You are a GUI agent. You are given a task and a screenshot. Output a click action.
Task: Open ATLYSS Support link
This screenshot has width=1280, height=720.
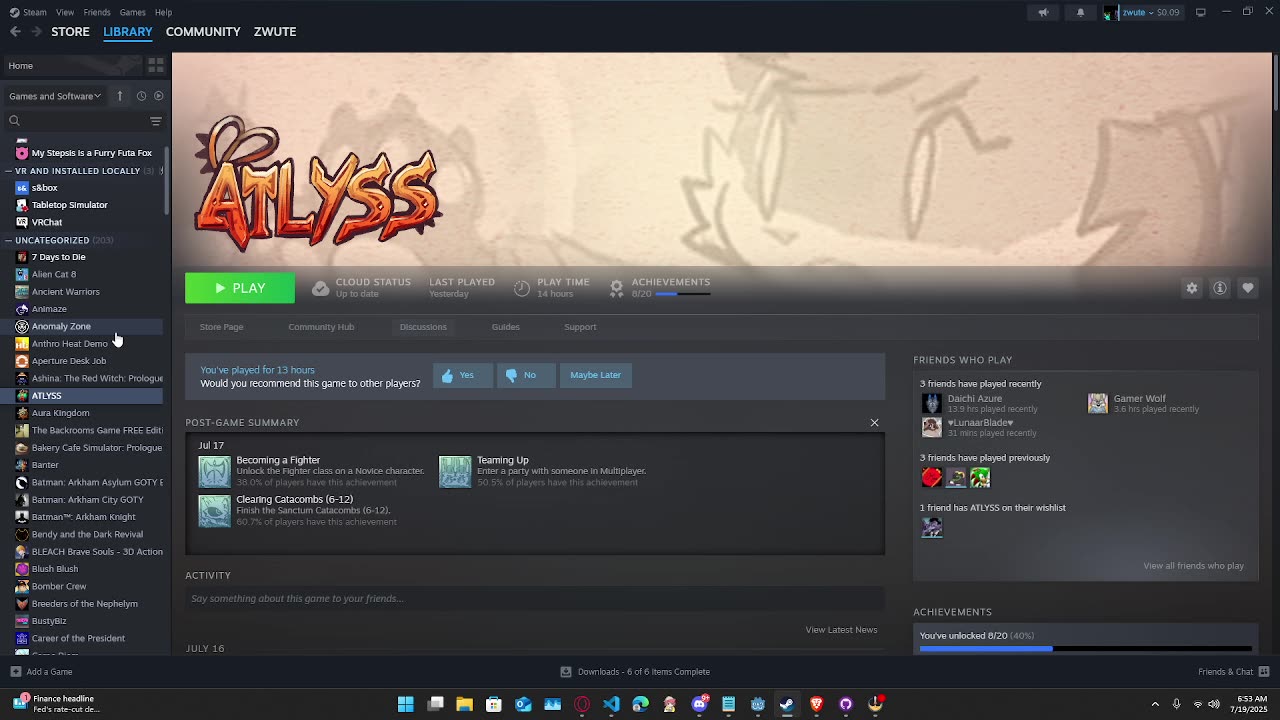(580, 327)
